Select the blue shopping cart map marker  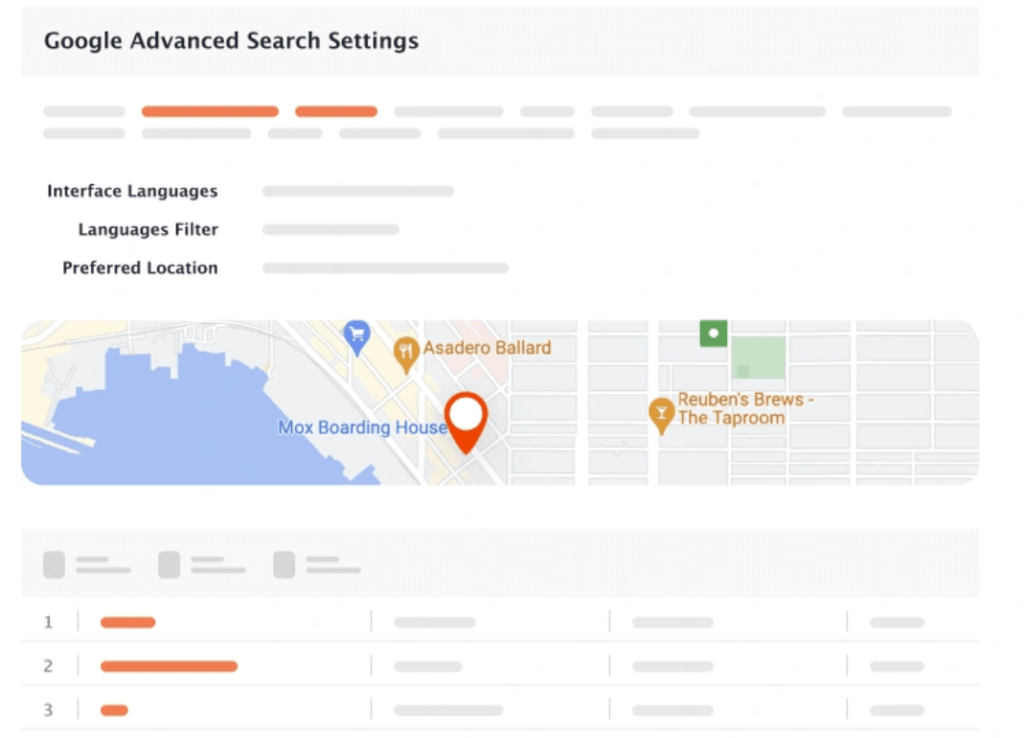tap(357, 336)
